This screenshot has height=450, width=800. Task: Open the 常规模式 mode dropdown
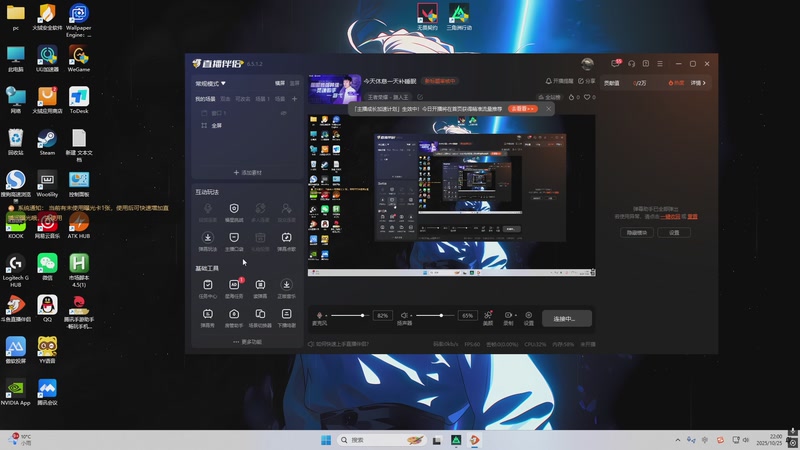click(x=210, y=83)
